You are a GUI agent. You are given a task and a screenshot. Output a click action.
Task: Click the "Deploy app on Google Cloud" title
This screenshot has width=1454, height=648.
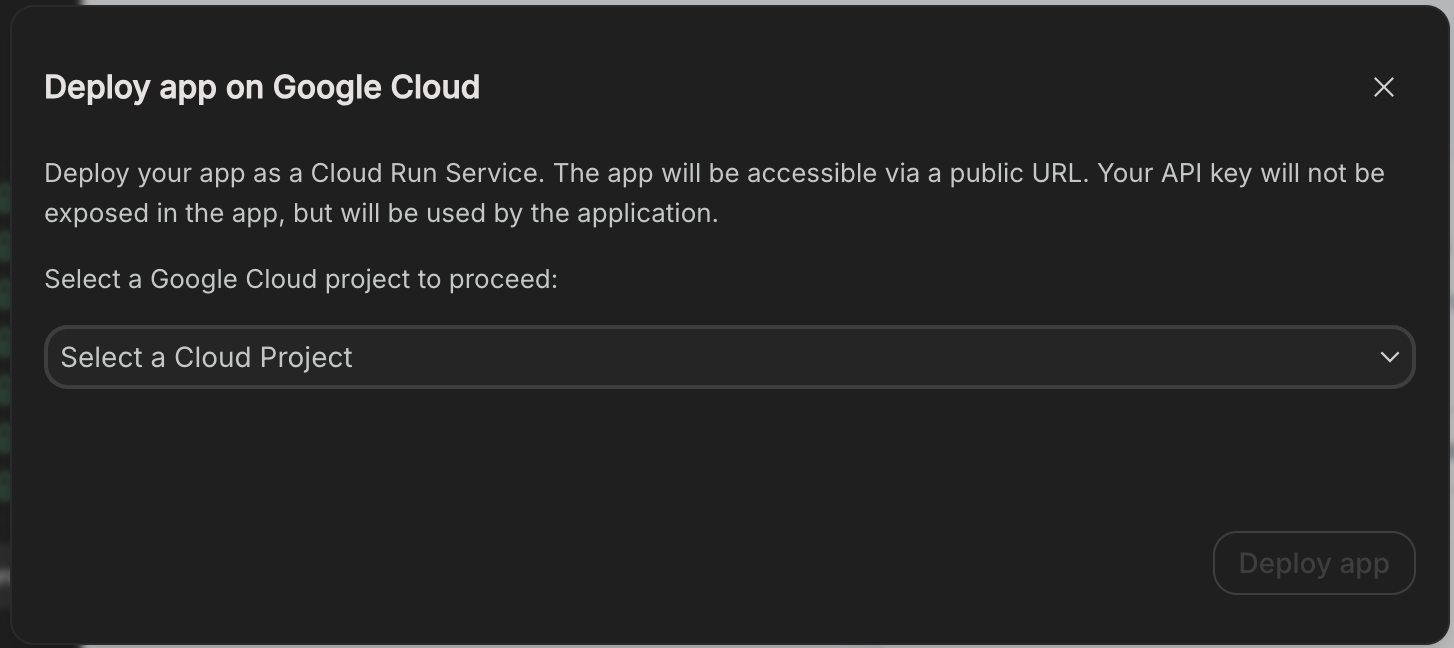click(x=262, y=88)
